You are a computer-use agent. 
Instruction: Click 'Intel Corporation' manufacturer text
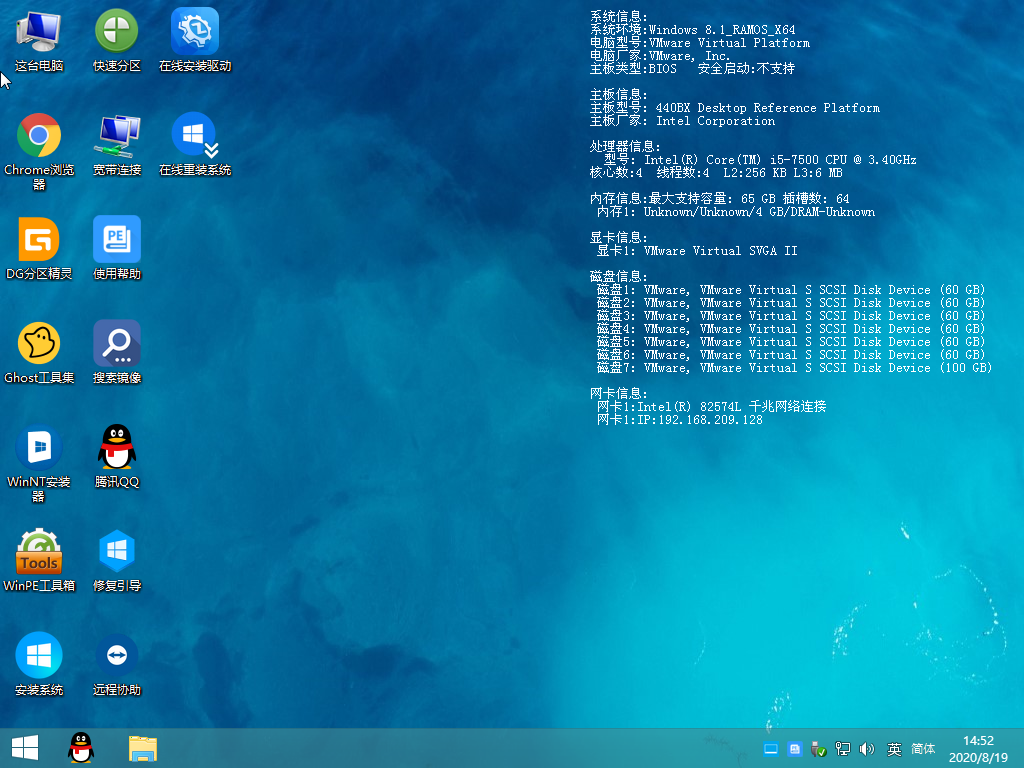click(x=715, y=121)
